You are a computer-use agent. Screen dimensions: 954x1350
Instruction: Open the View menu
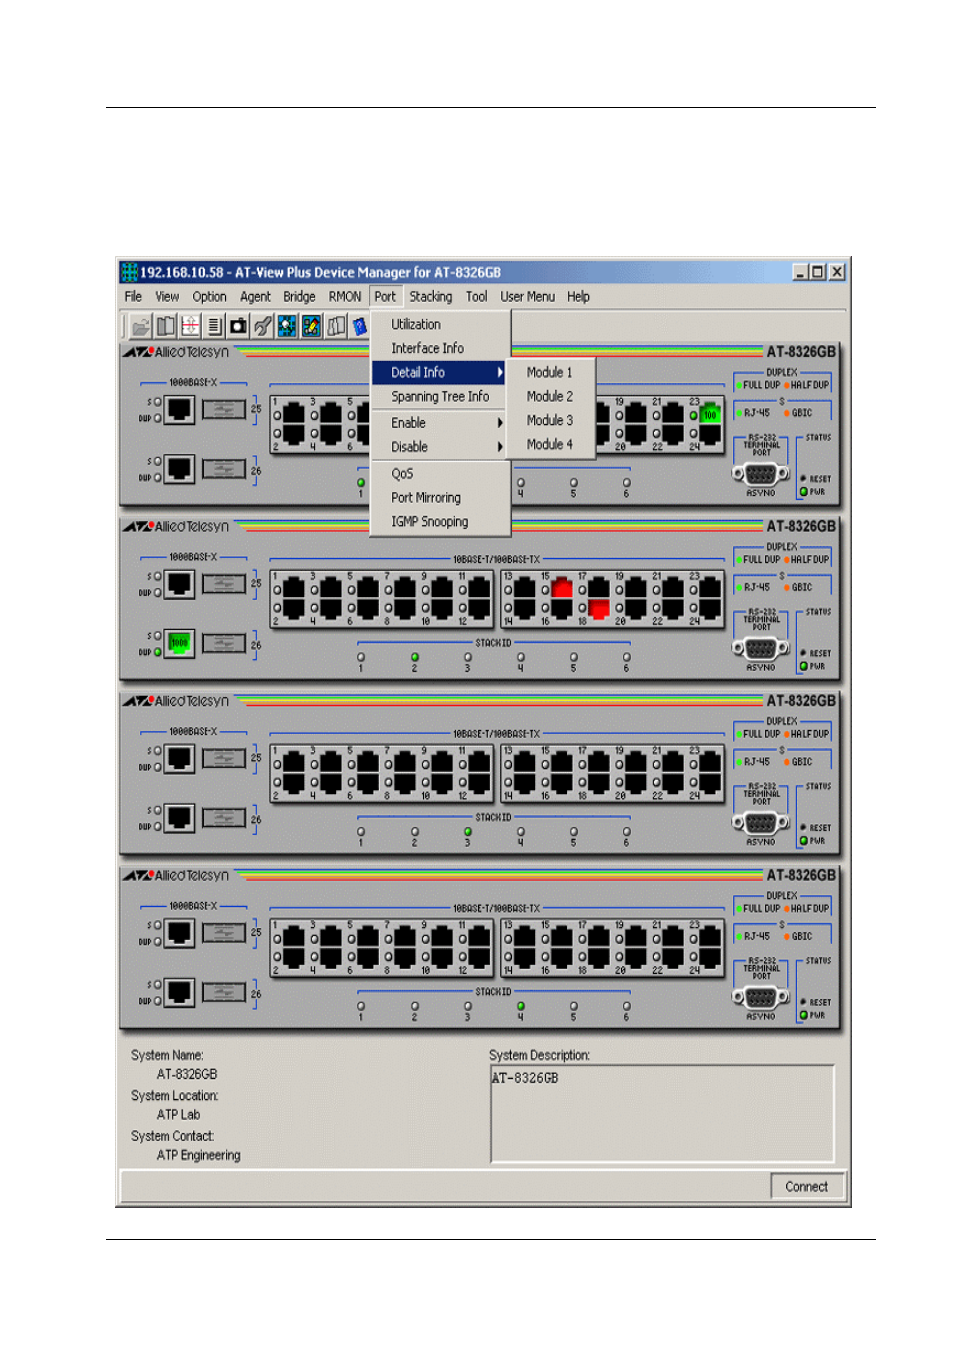167,297
